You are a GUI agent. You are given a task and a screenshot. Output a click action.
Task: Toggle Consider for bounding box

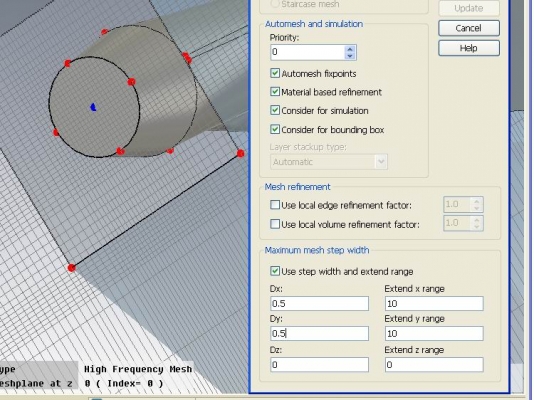pos(275,129)
